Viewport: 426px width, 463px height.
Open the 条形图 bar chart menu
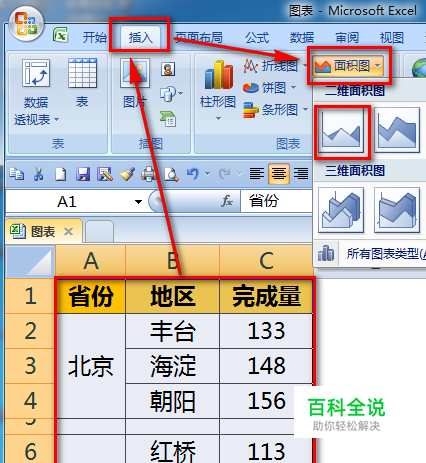pos(275,110)
